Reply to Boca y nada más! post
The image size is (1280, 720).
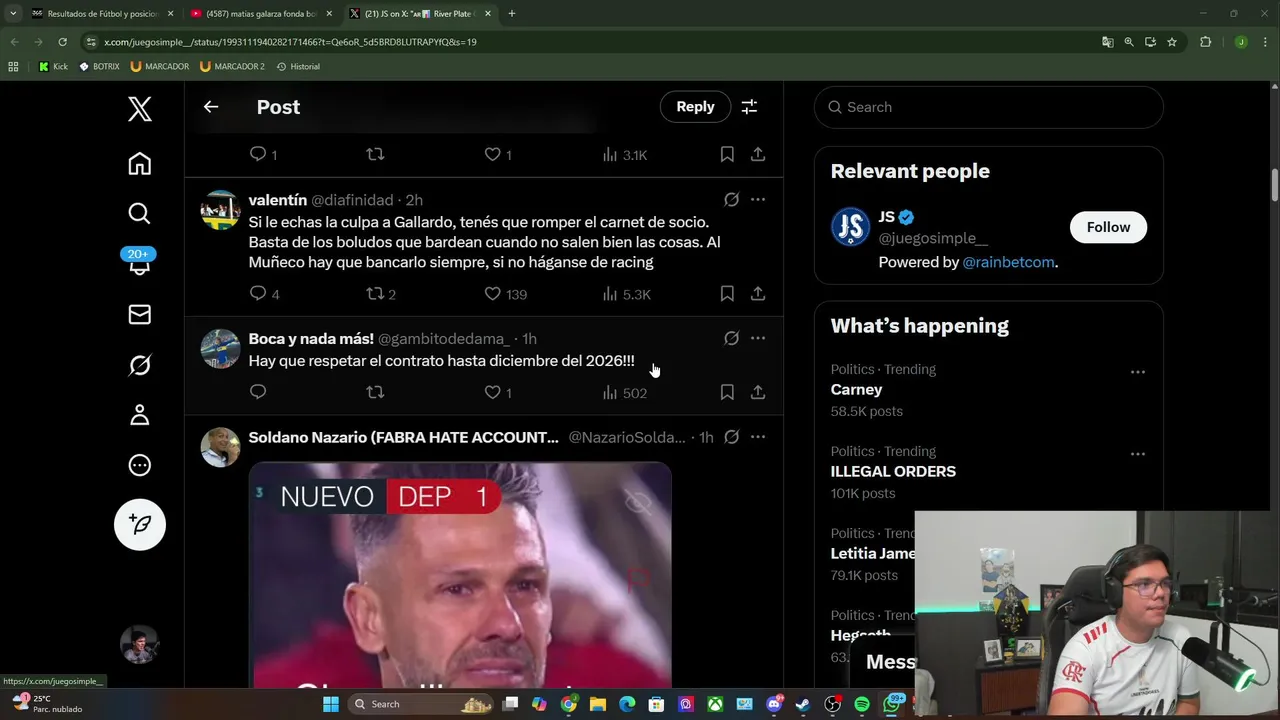tap(258, 392)
